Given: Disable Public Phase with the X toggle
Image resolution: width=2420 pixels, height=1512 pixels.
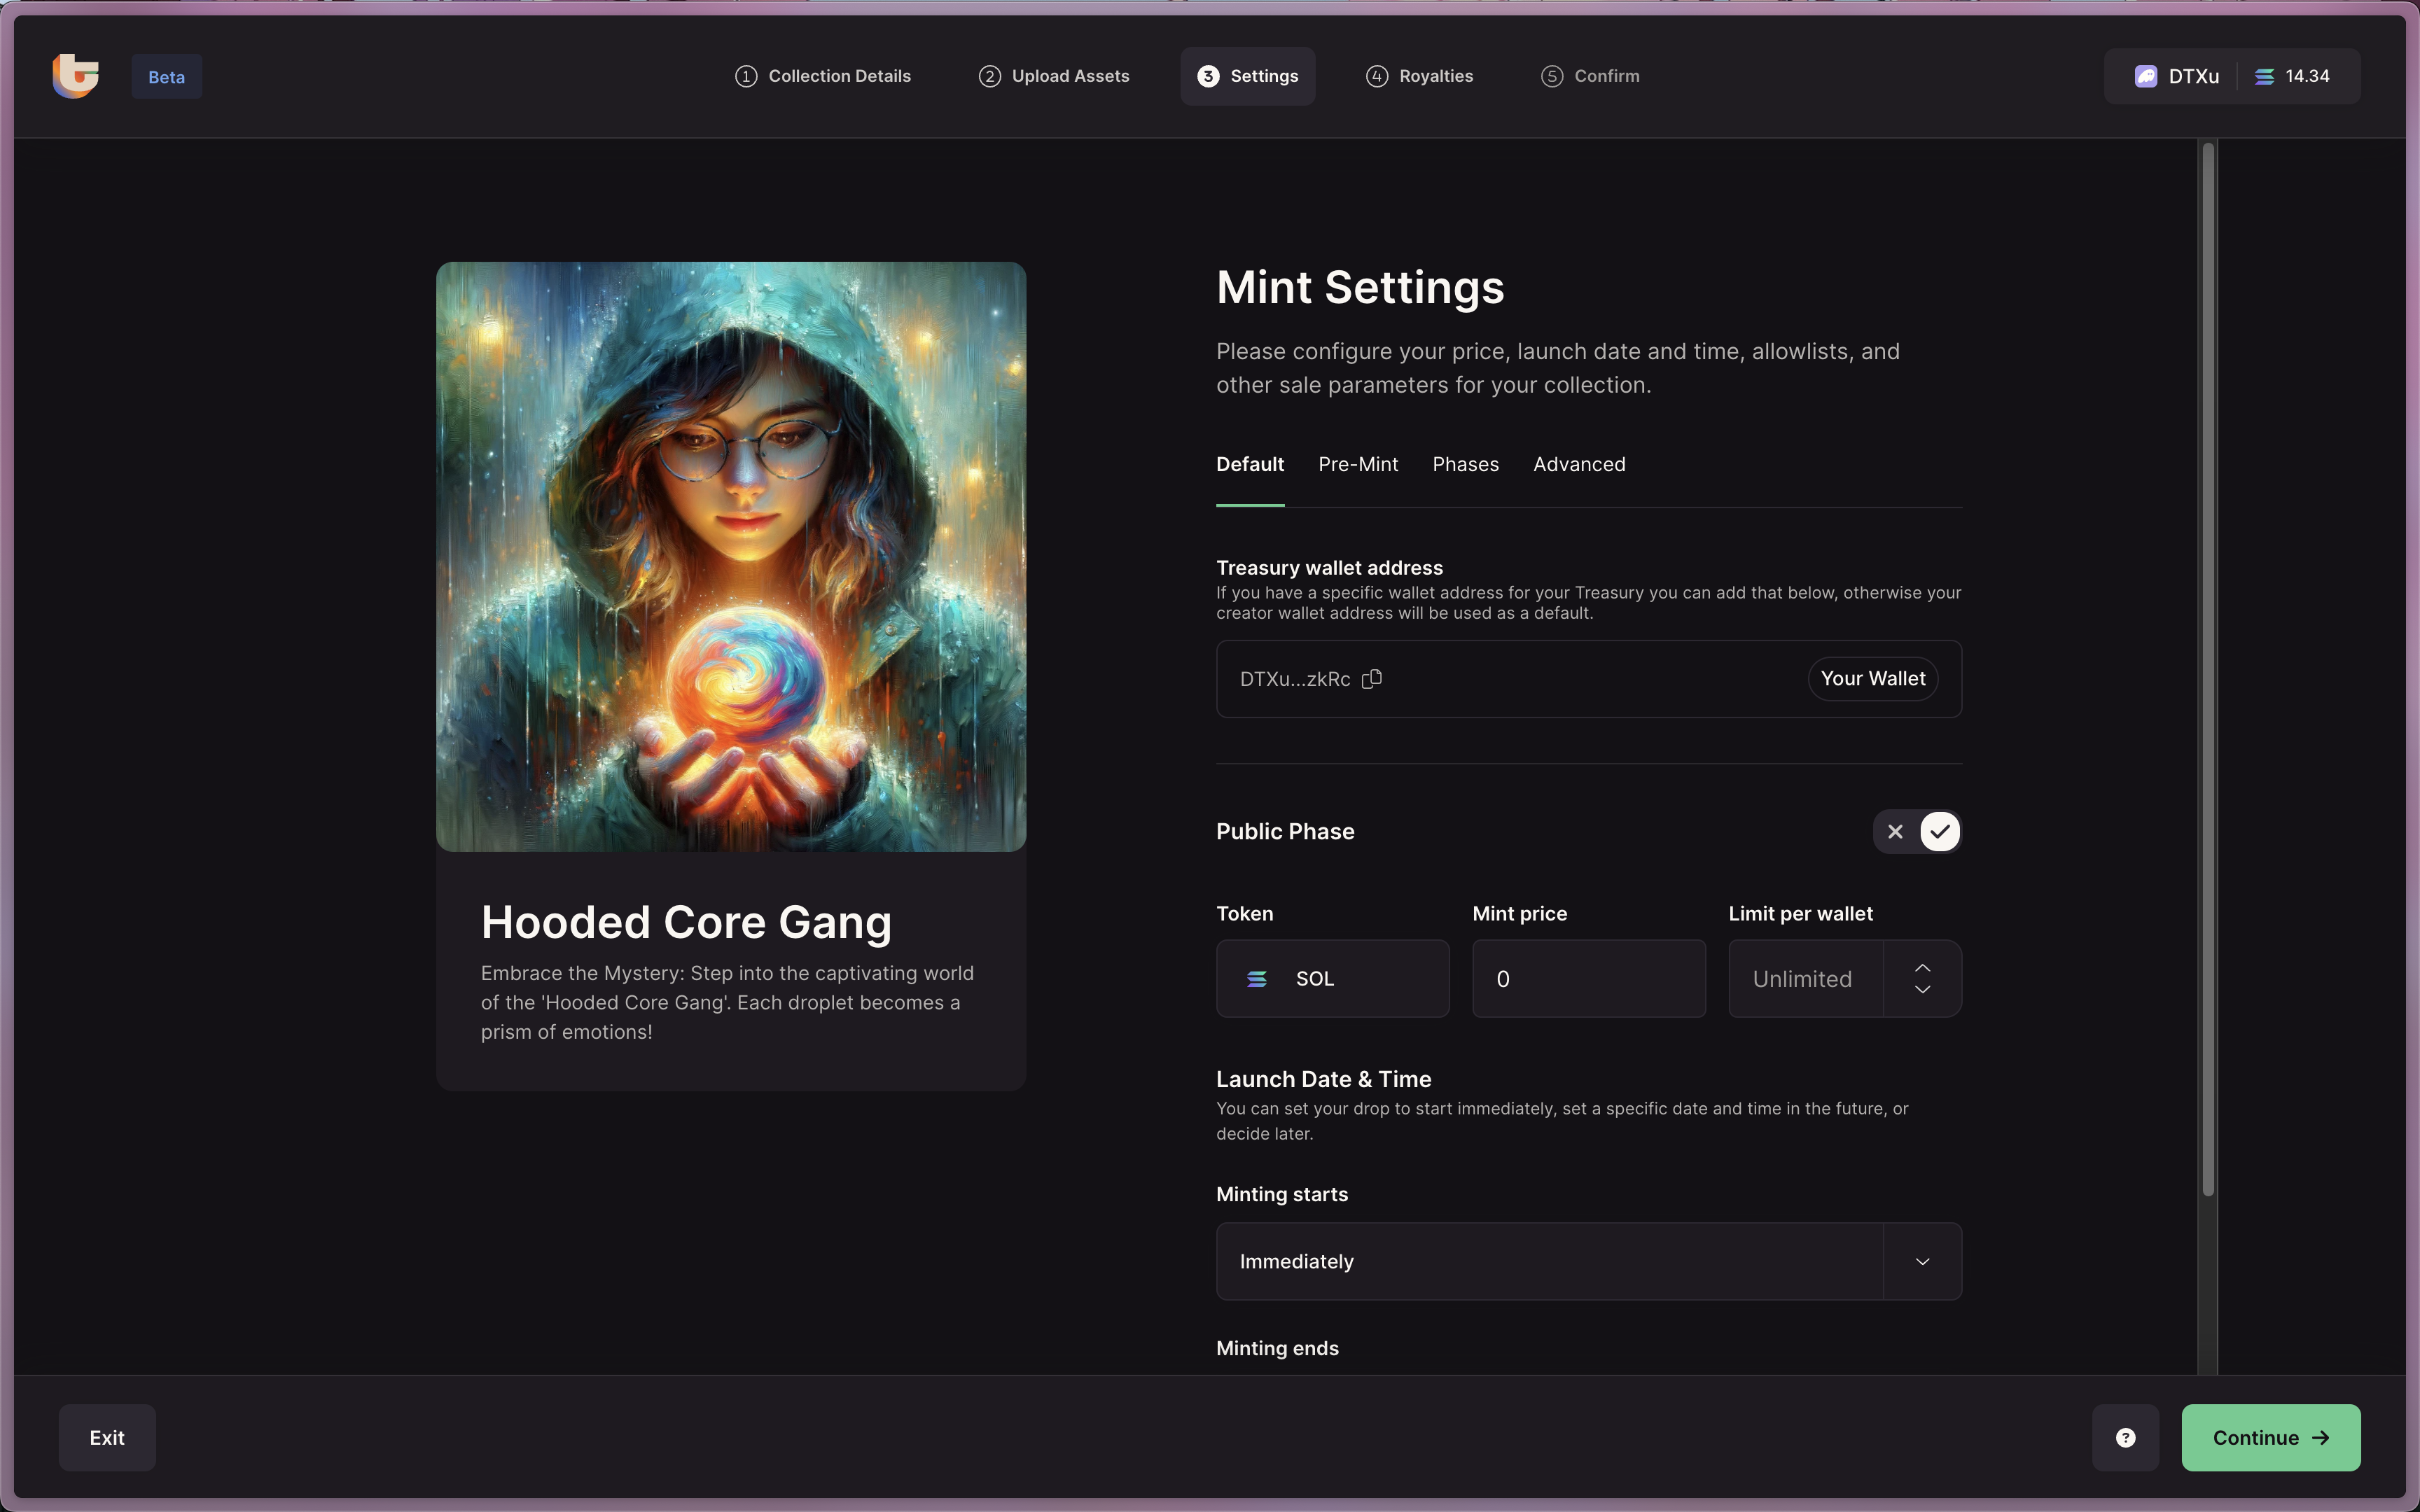Looking at the screenshot, I should [x=1895, y=832].
